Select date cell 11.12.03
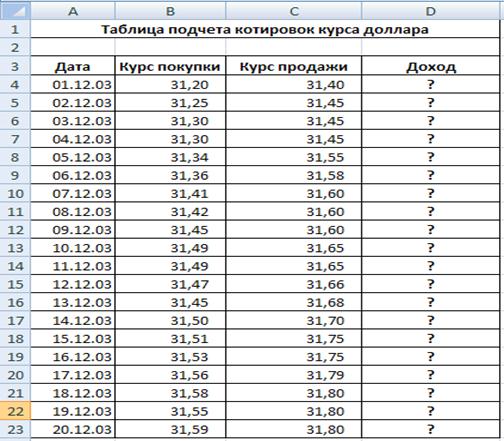This screenshot has width=504, height=441. 73,266
